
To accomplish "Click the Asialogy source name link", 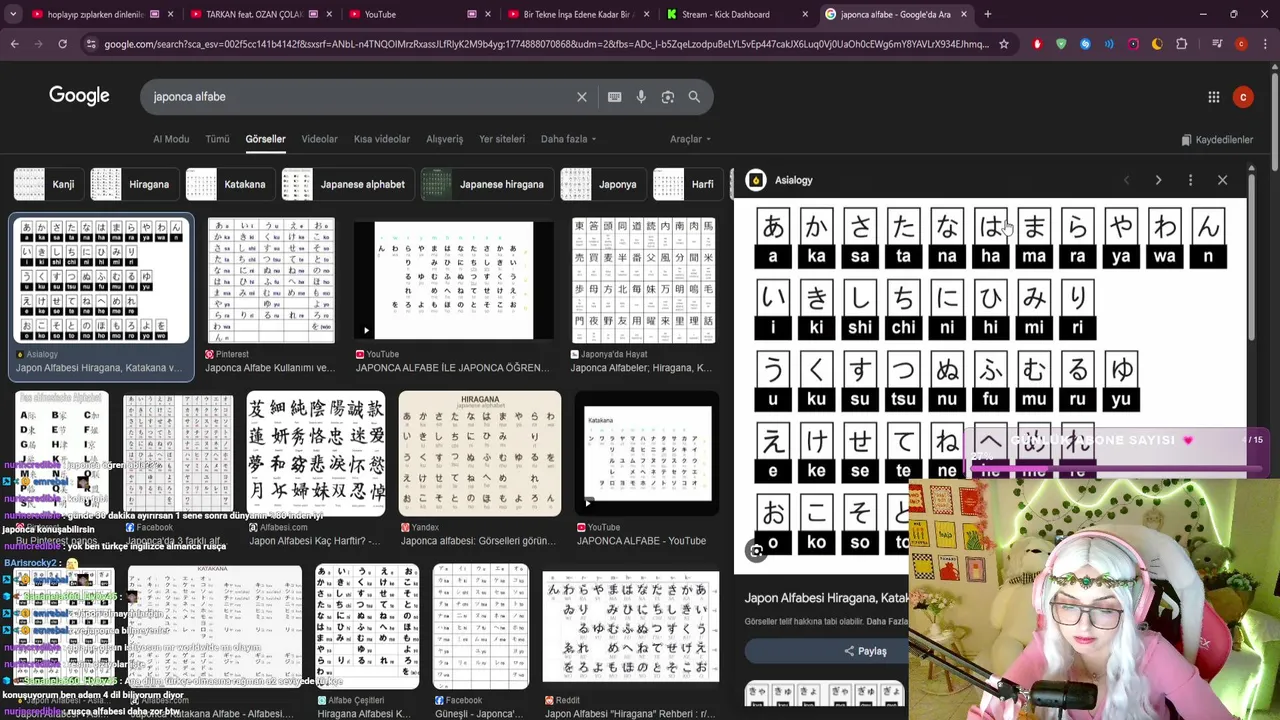I will (794, 180).
